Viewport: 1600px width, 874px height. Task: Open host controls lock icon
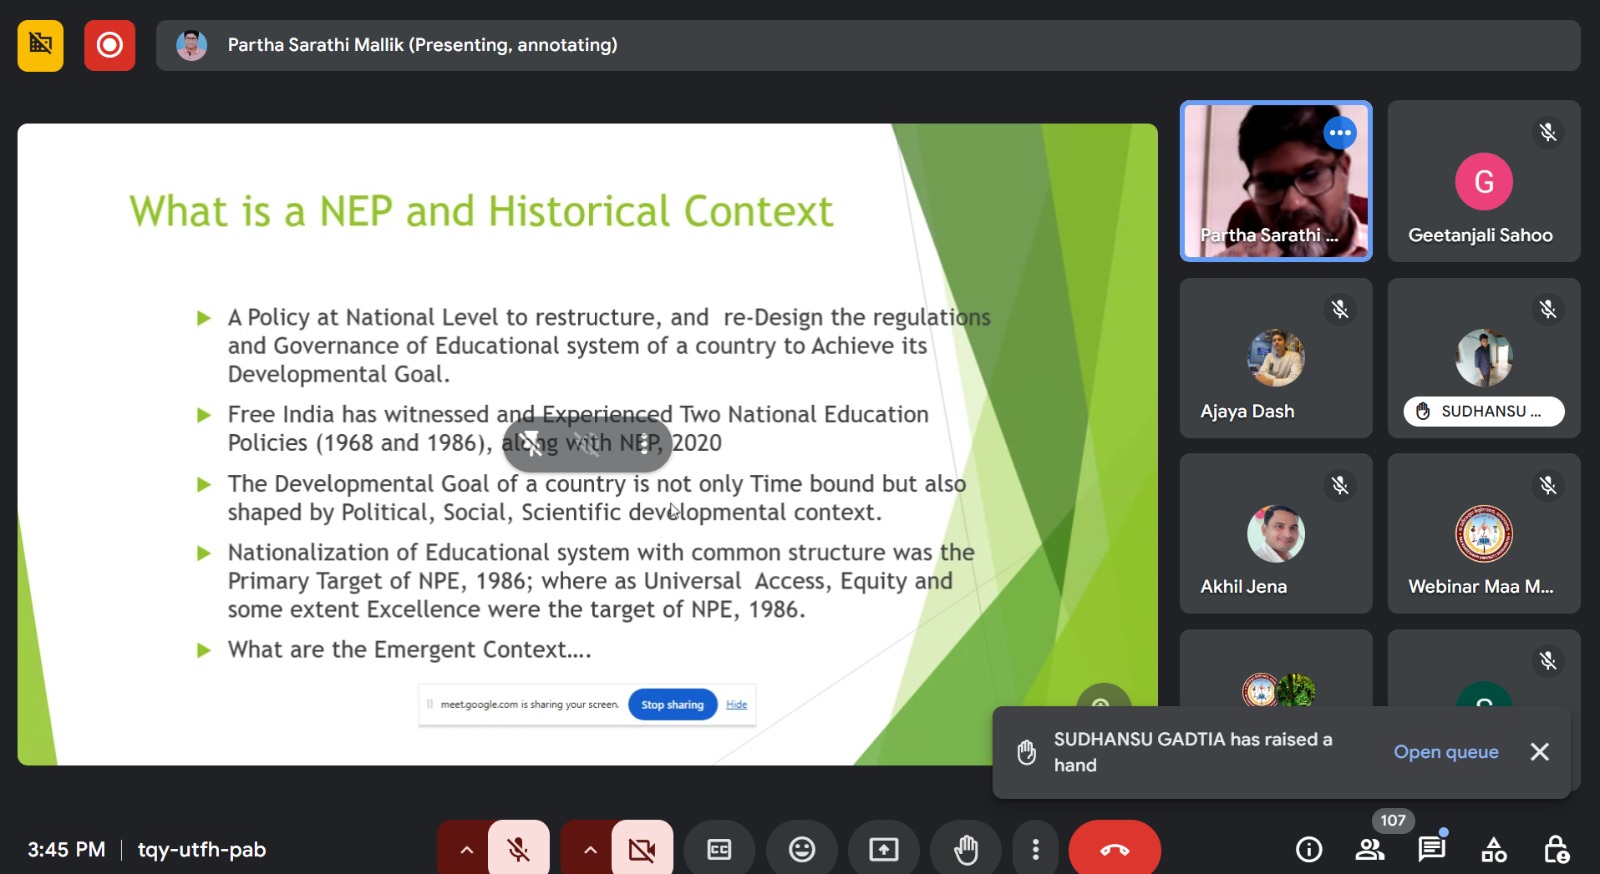tap(1556, 849)
